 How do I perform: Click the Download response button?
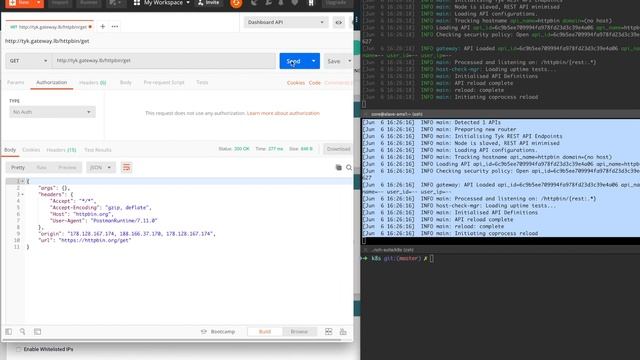pos(338,149)
